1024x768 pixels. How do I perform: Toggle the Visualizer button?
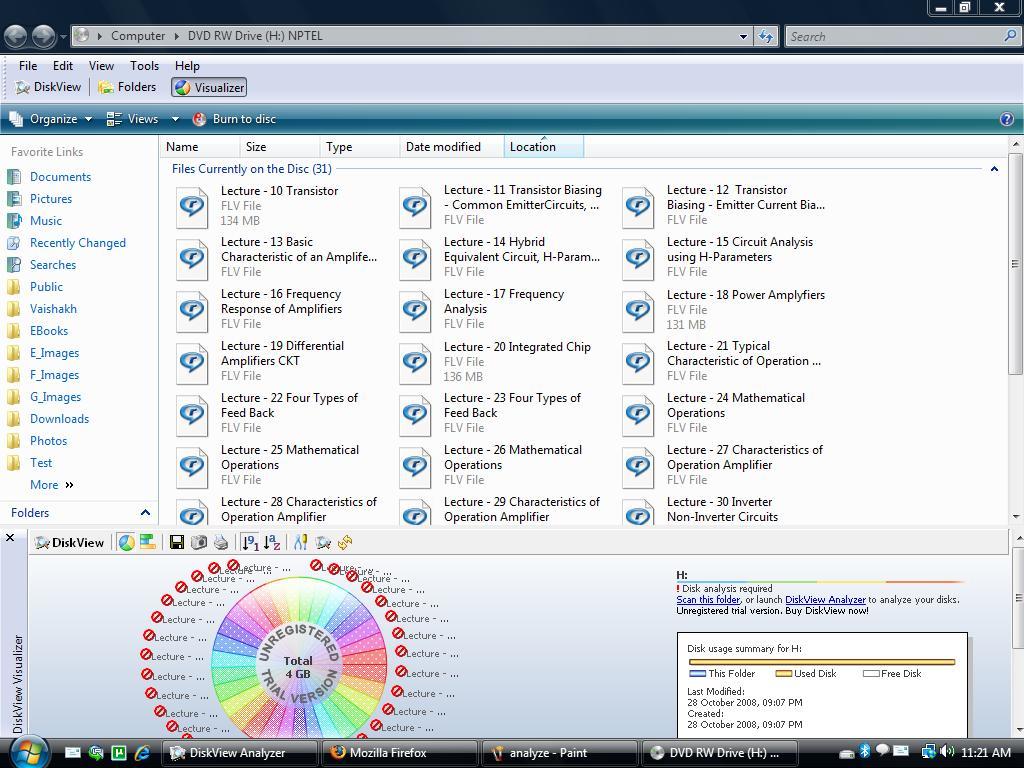tap(210, 88)
